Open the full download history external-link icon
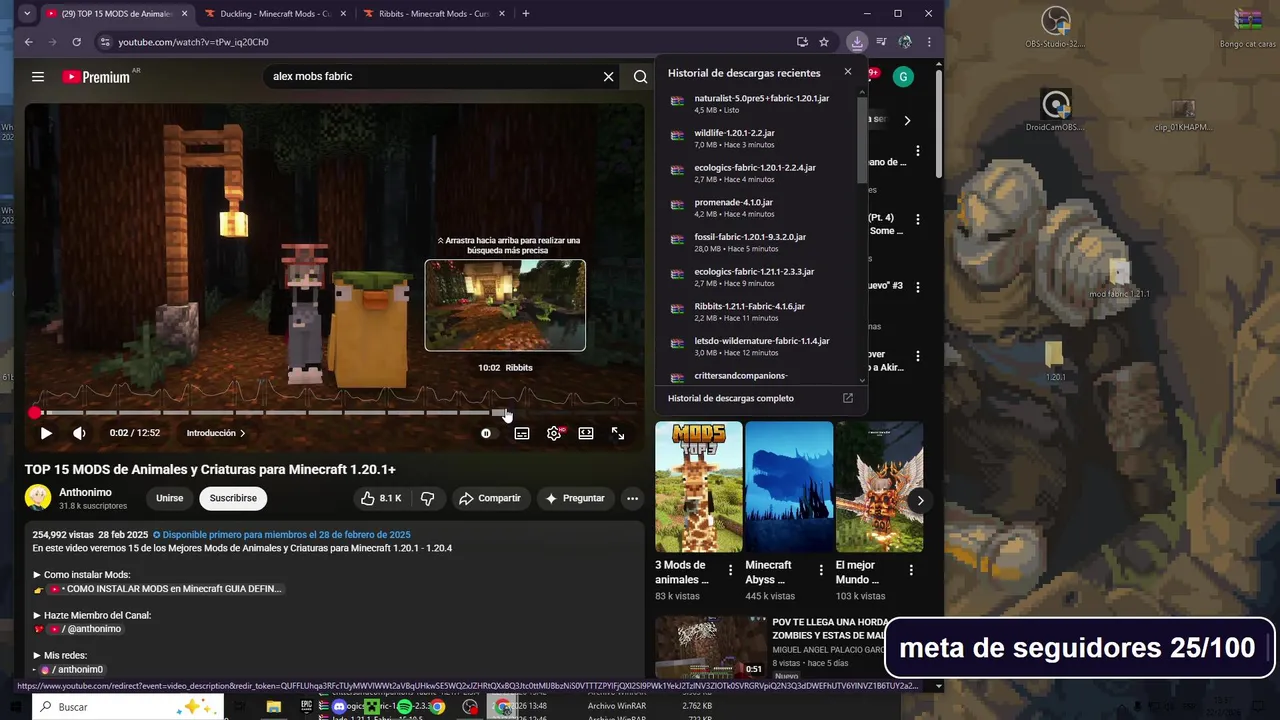Image resolution: width=1280 pixels, height=720 pixels. click(848, 398)
